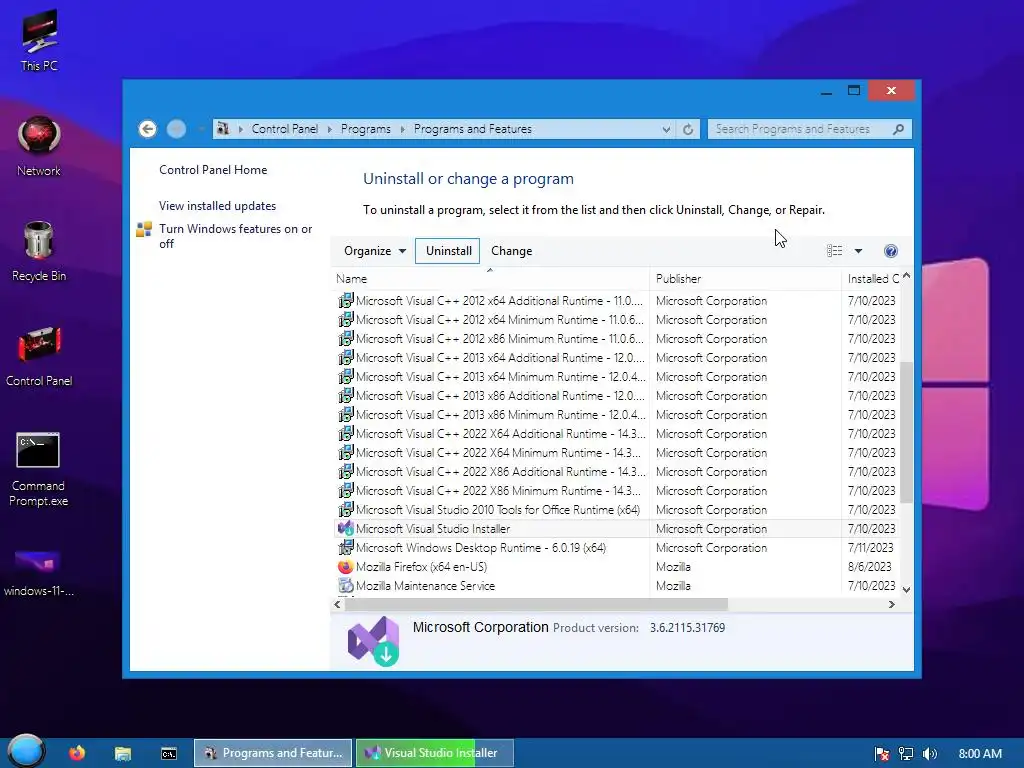Click the Action Center flag tray icon
The image size is (1024, 768).
[882, 754]
